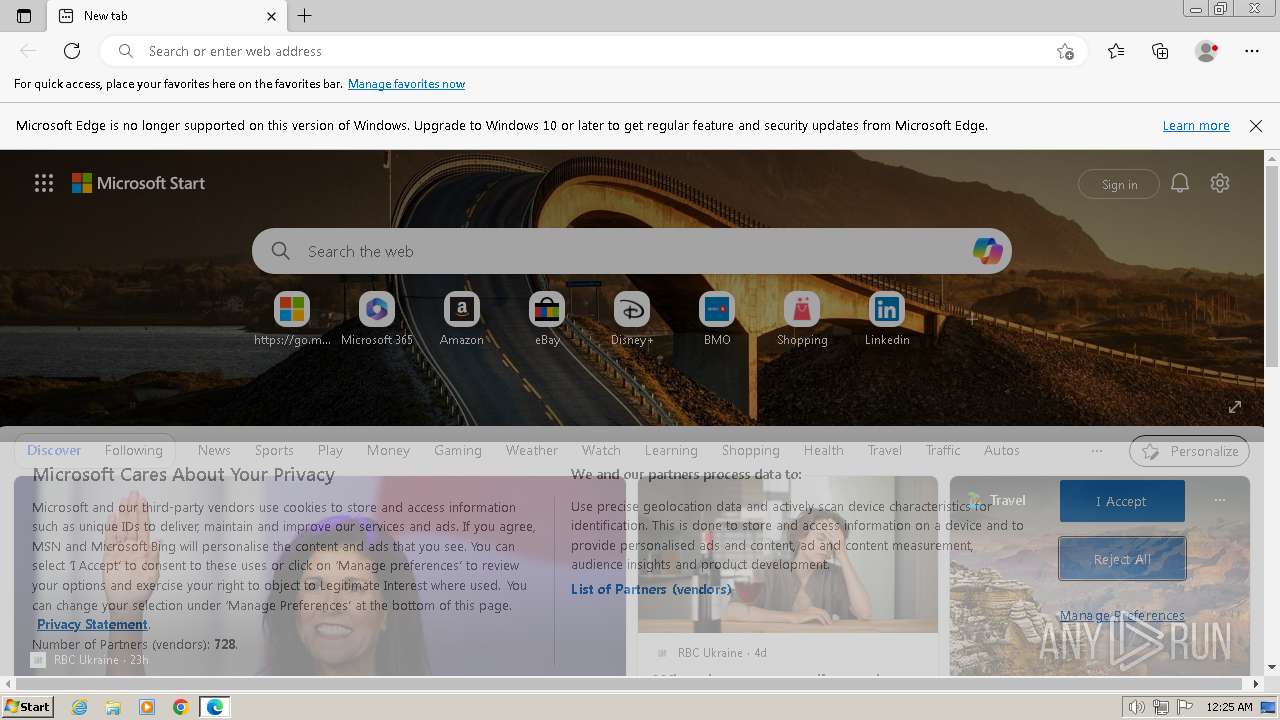Open the Amazon quick link
The height and width of the screenshot is (720, 1280).
coord(462,320)
